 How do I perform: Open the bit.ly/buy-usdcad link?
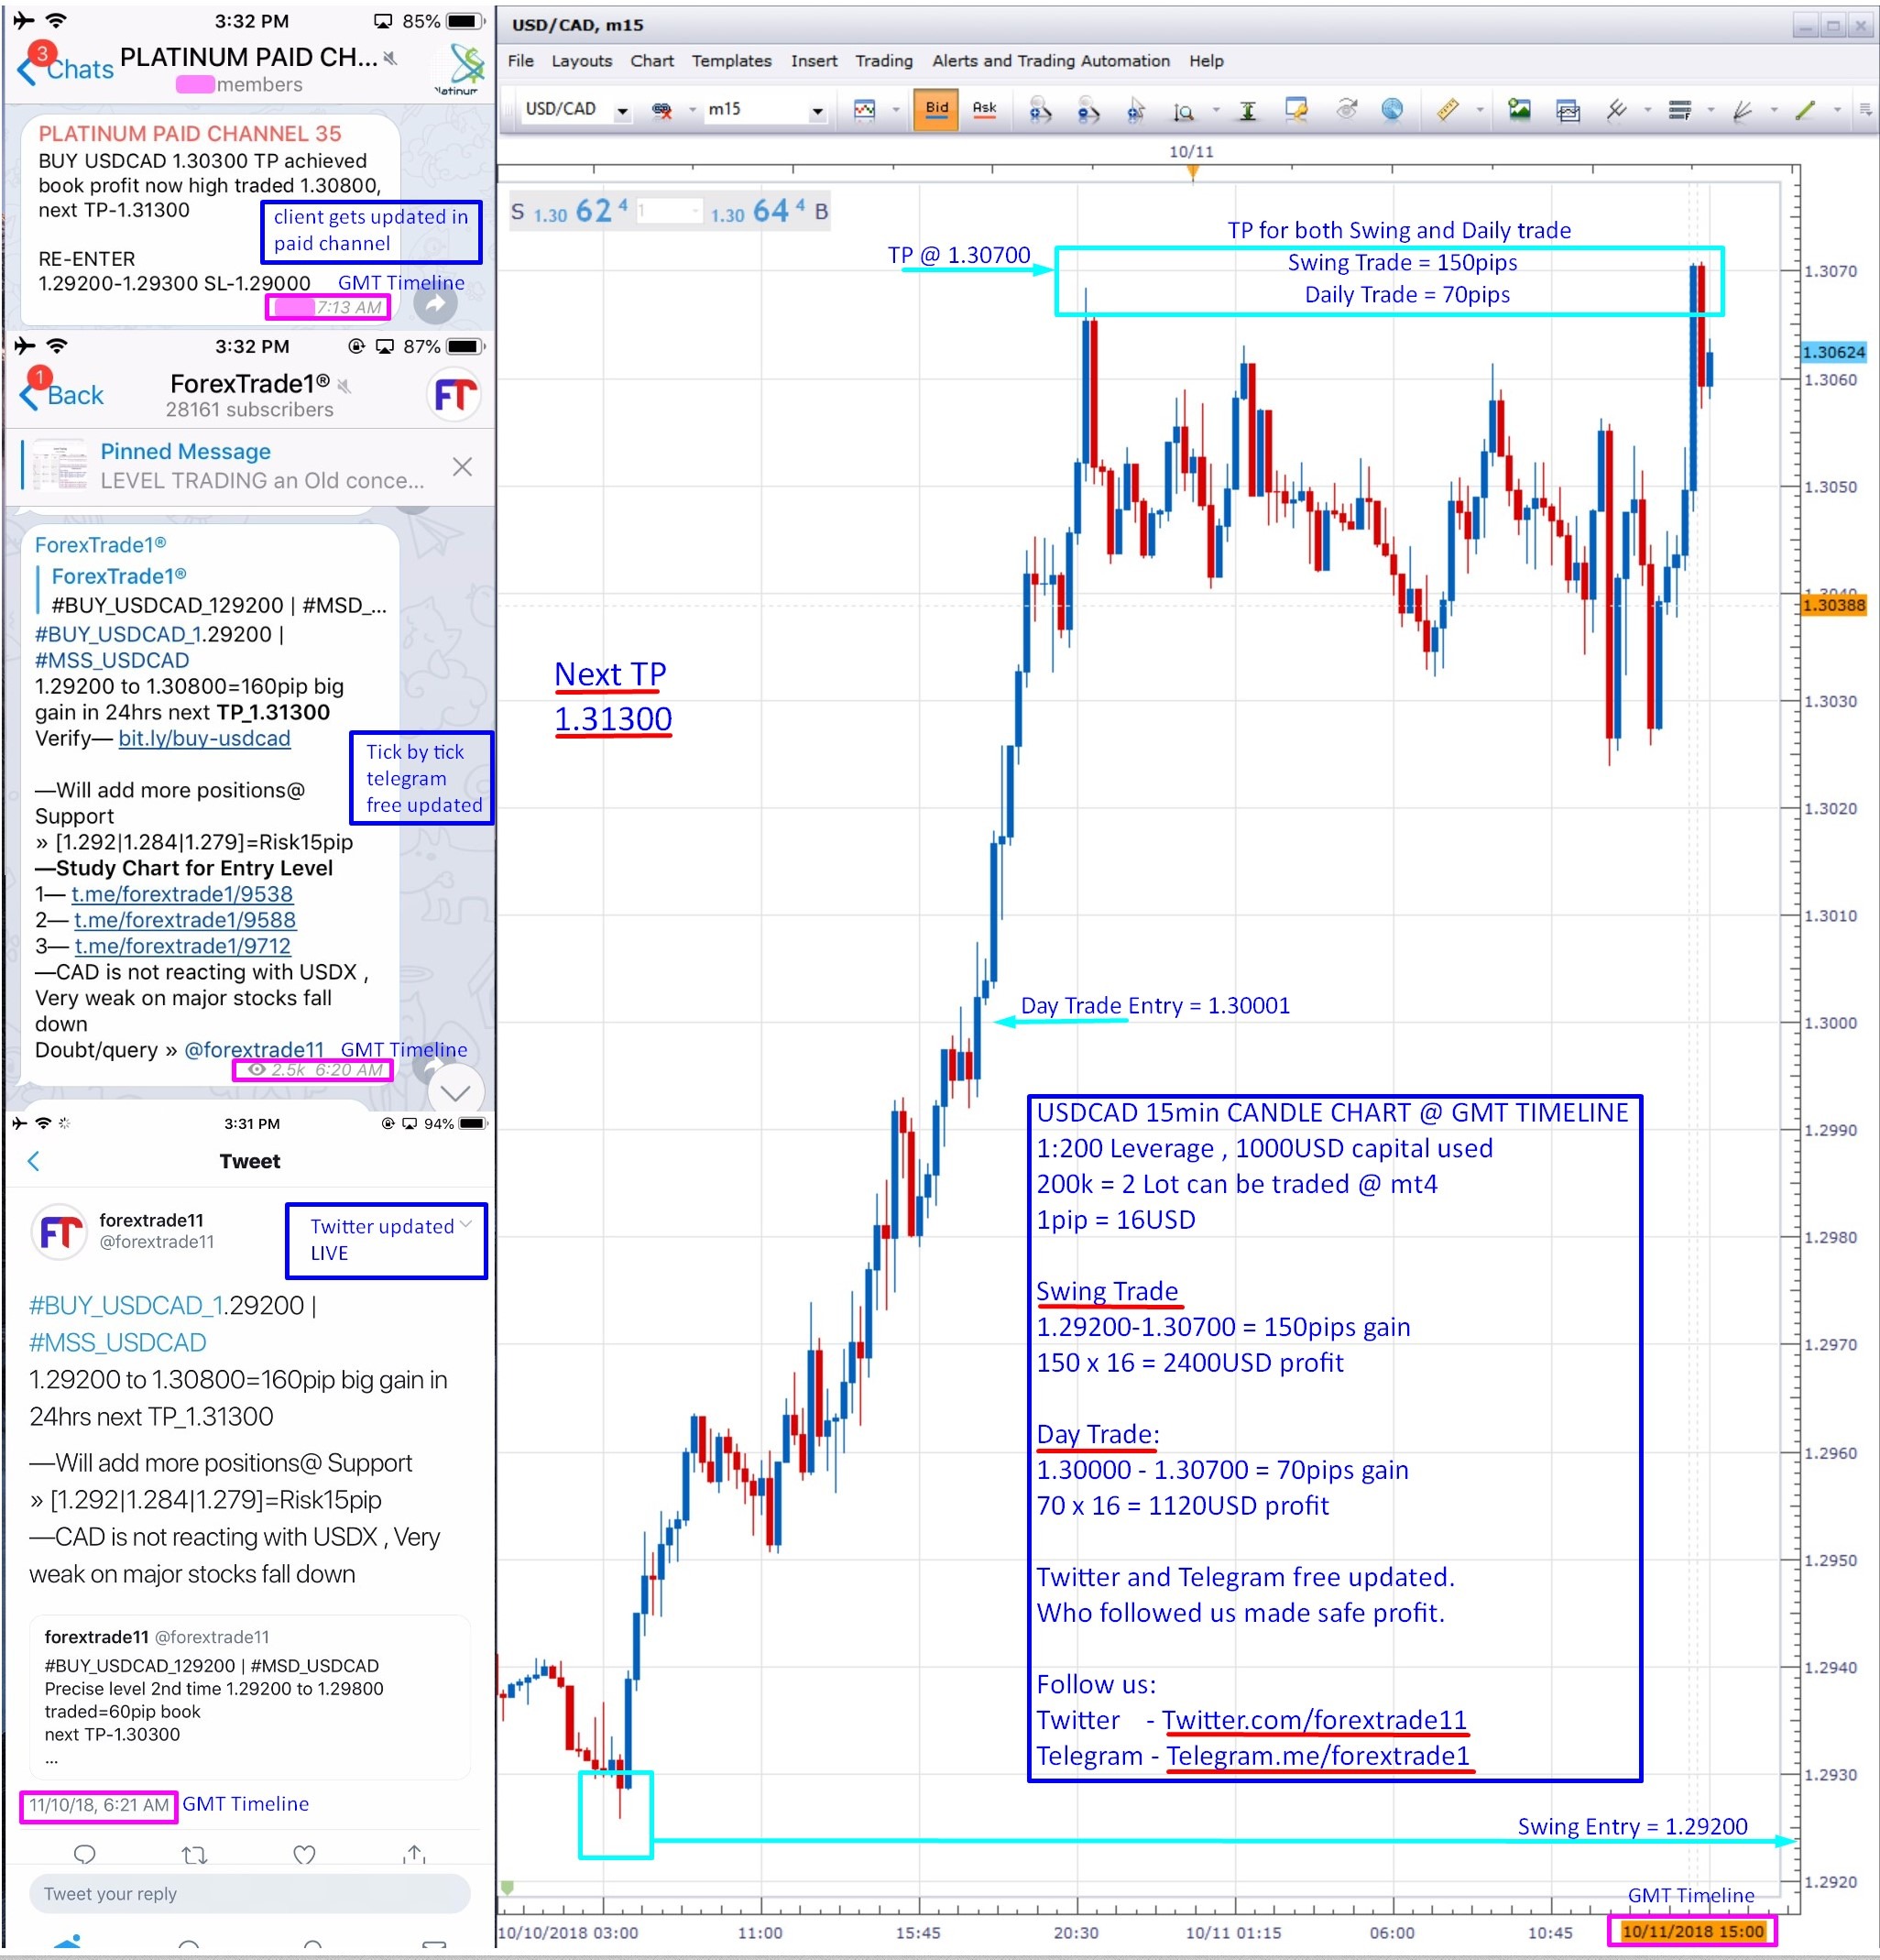point(204,738)
